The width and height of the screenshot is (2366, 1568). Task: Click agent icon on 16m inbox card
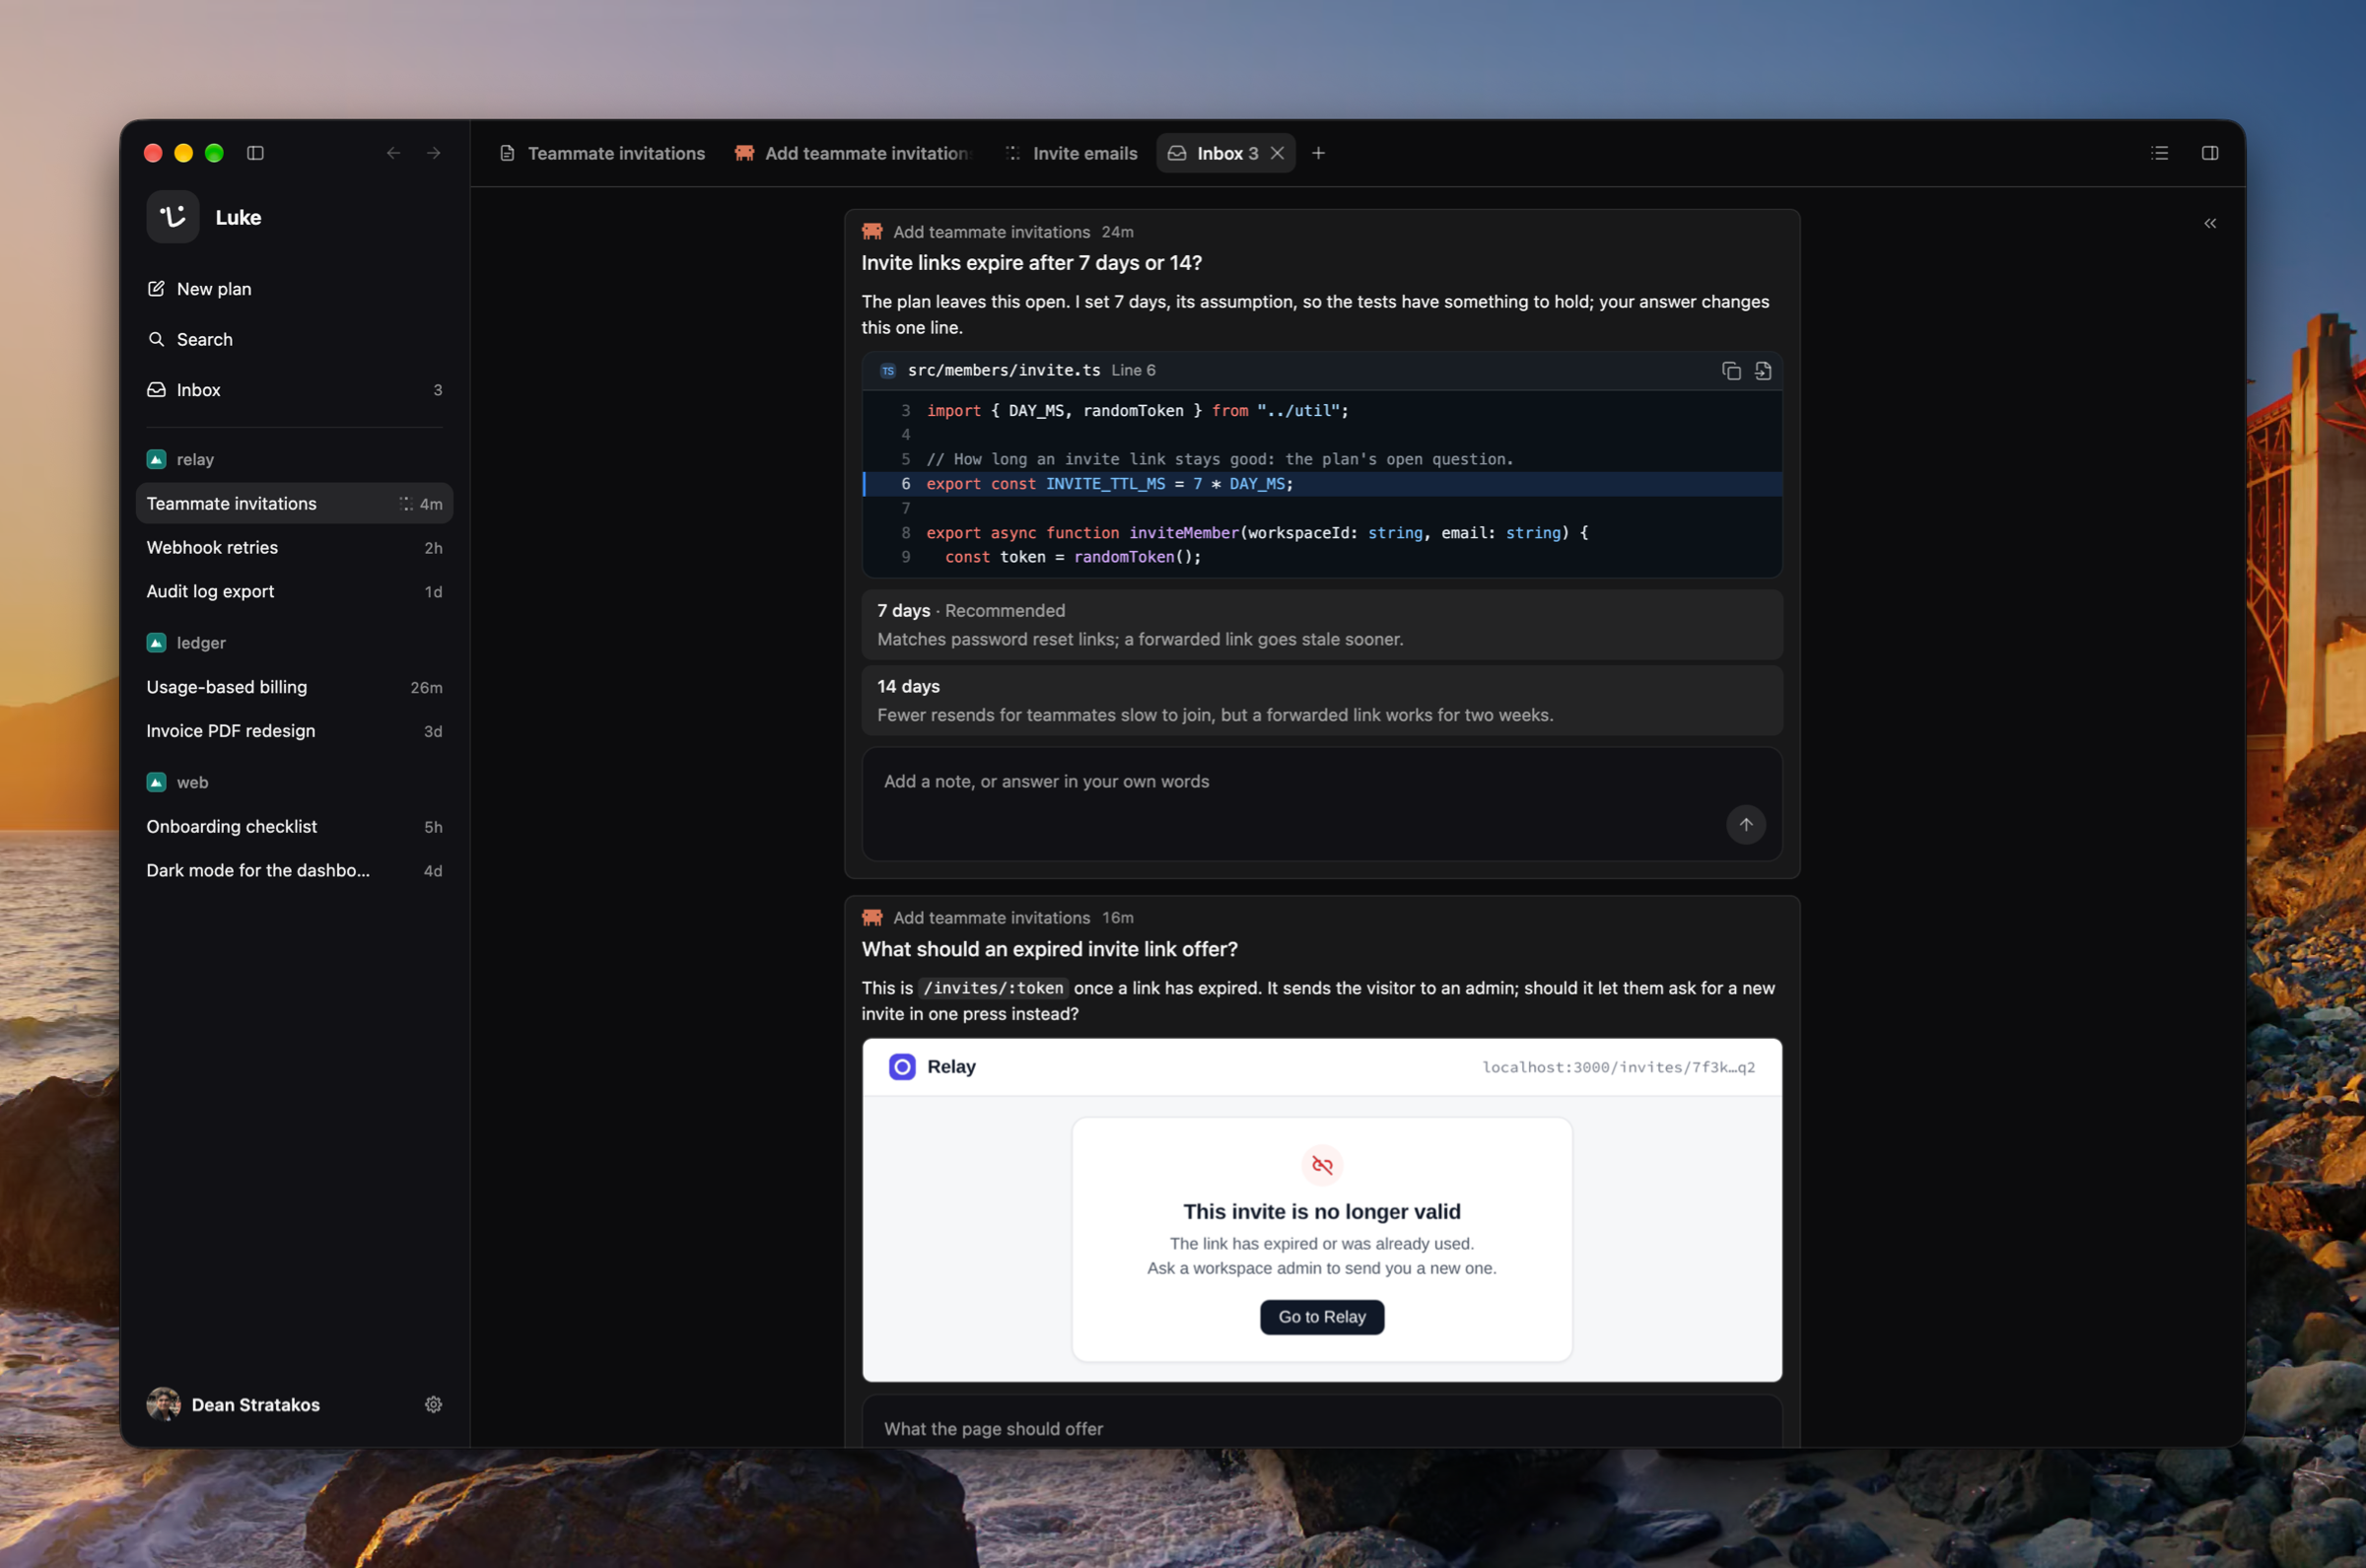tap(872, 918)
